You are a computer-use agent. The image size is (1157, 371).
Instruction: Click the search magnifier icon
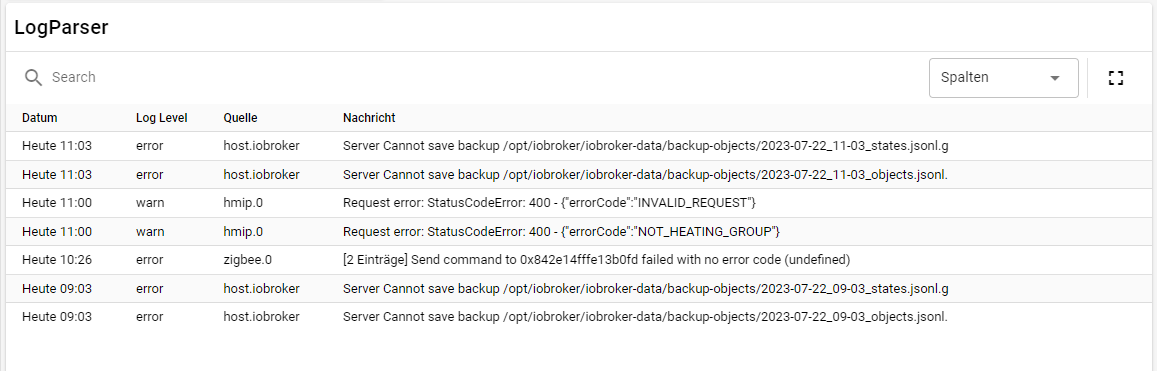tap(33, 77)
